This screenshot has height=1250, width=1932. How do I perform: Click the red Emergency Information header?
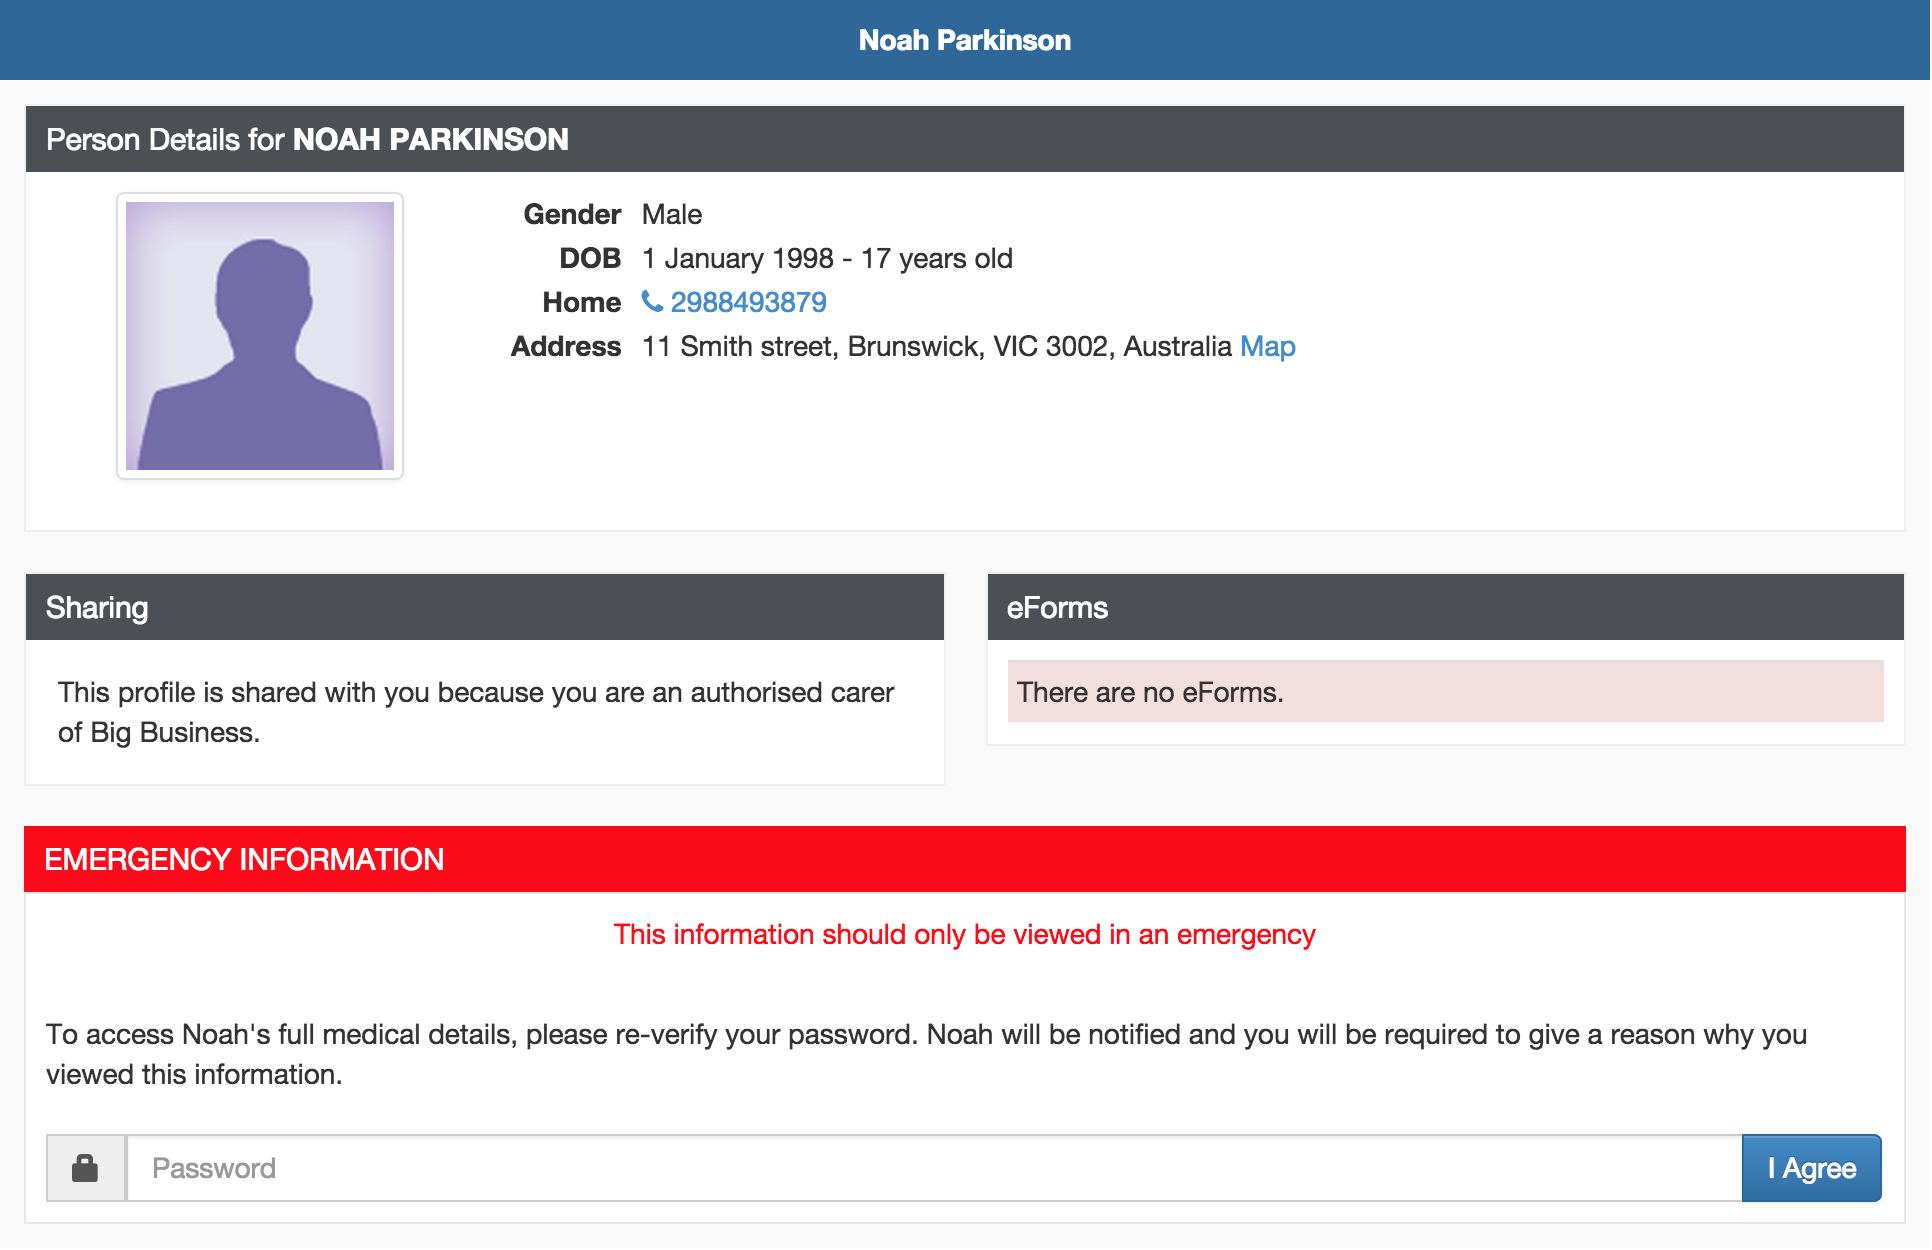[244, 859]
